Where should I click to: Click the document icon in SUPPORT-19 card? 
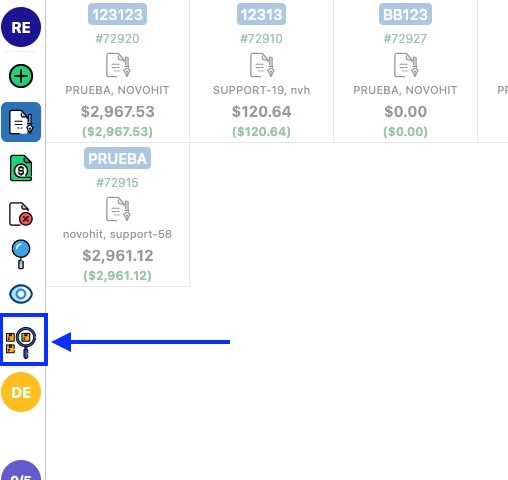[x=262, y=65]
